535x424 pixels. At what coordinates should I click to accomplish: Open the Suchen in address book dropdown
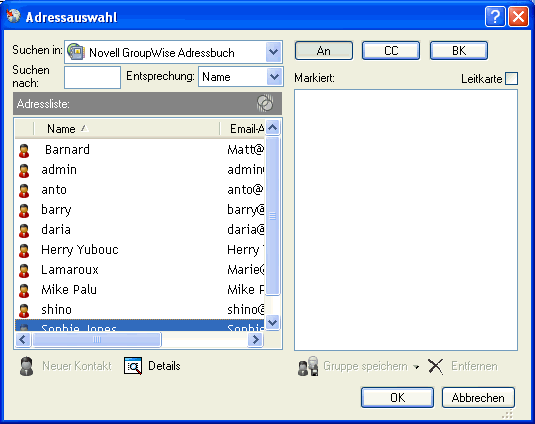[273, 52]
